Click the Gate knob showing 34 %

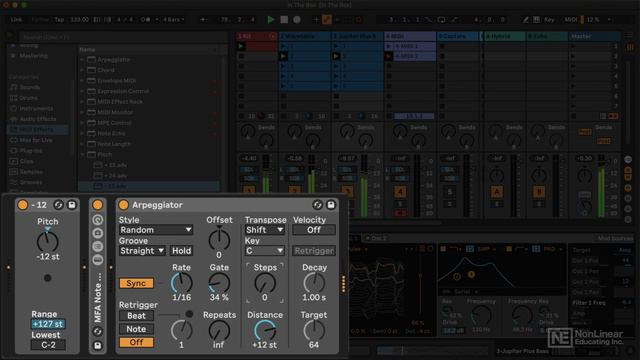[219, 282]
